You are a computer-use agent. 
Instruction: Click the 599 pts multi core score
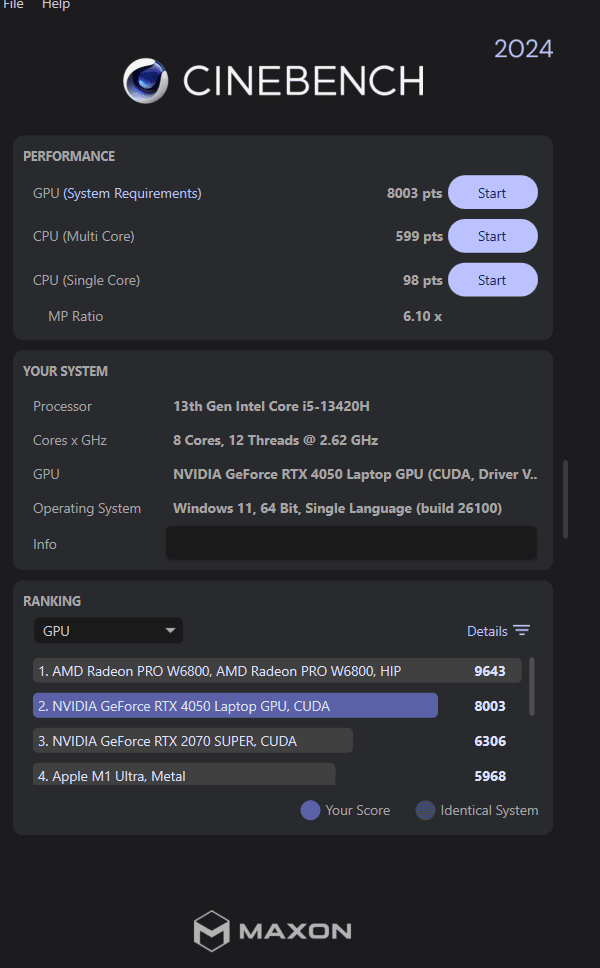(x=419, y=236)
